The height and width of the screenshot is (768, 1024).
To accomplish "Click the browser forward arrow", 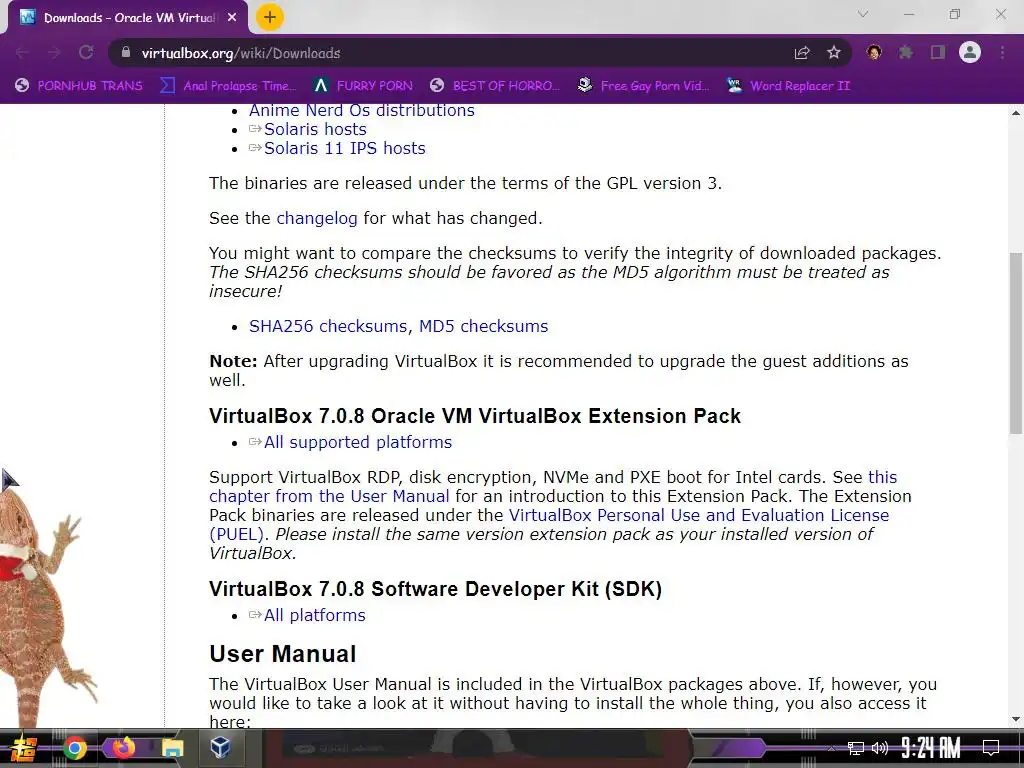I will pos(54,53).
